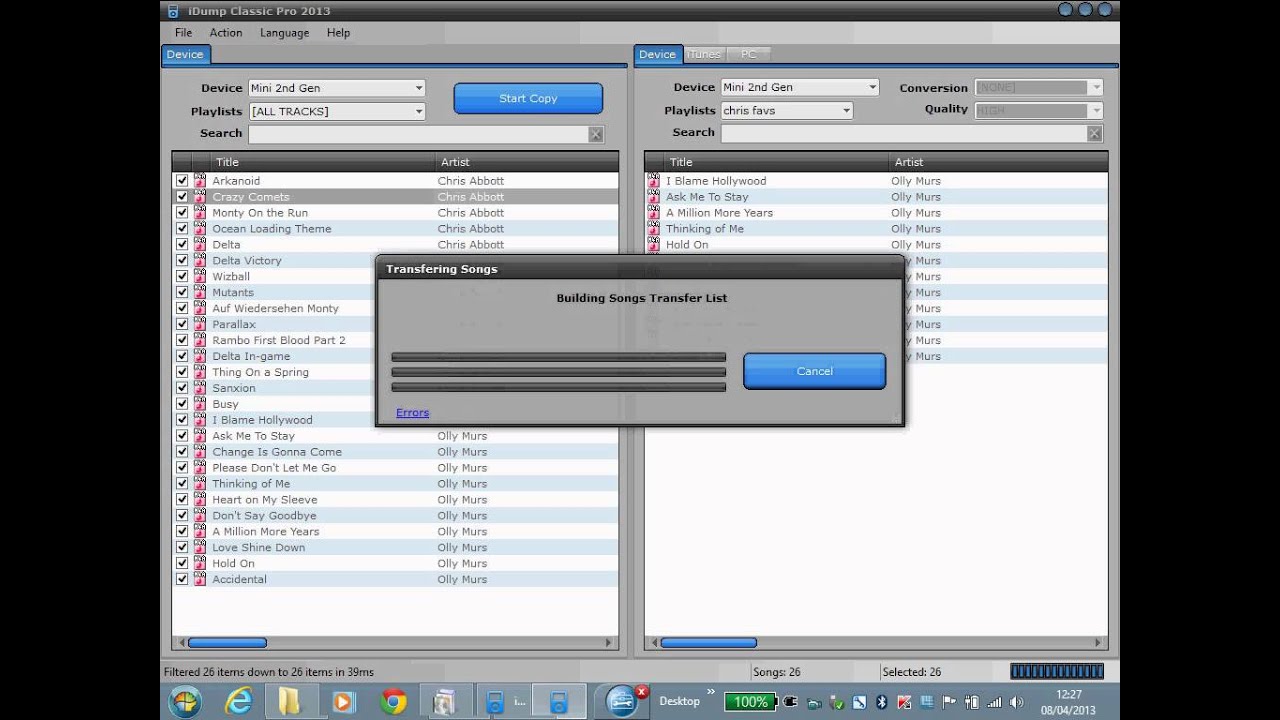Image resolution: width=1280 pixels, height=720 pixels.
Task: Click the music icon beside A Million More Years in the right list
Action: (654, 213)
